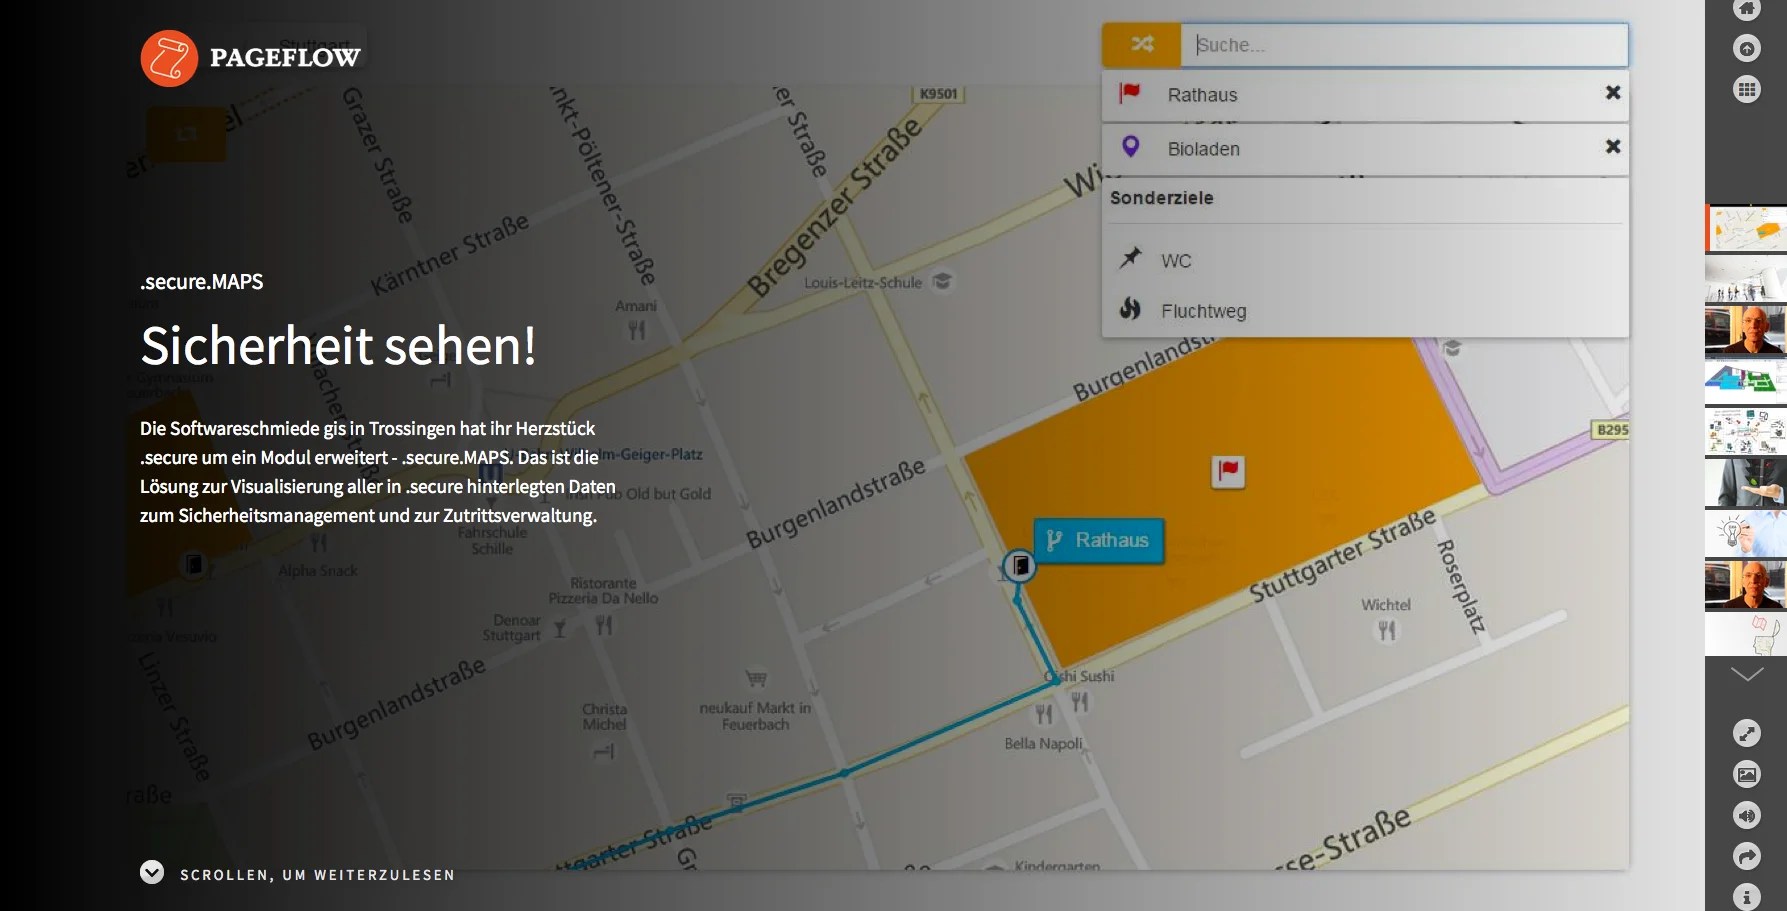Toggle fullscreen mode with the expand icon

tap(1747, 733)
